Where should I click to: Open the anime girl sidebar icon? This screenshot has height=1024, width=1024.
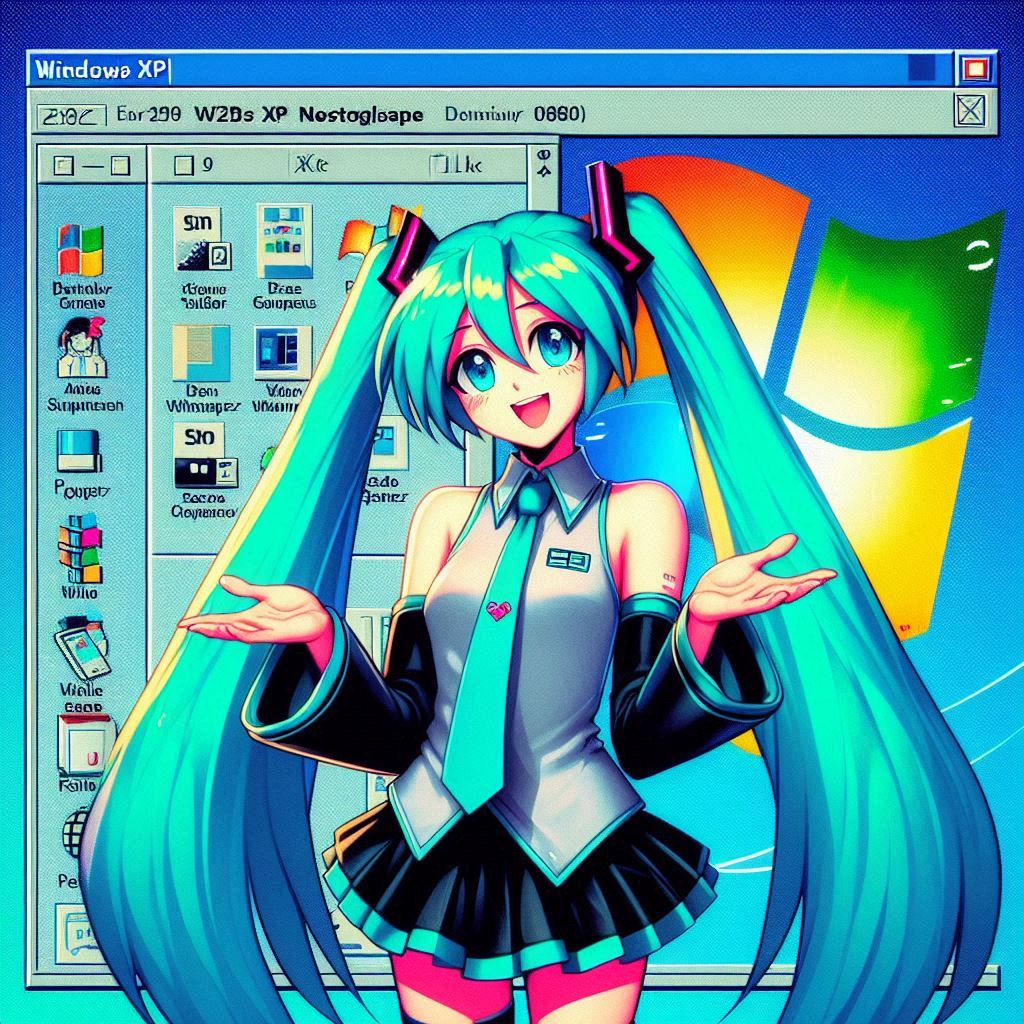[x=81, y=347]
